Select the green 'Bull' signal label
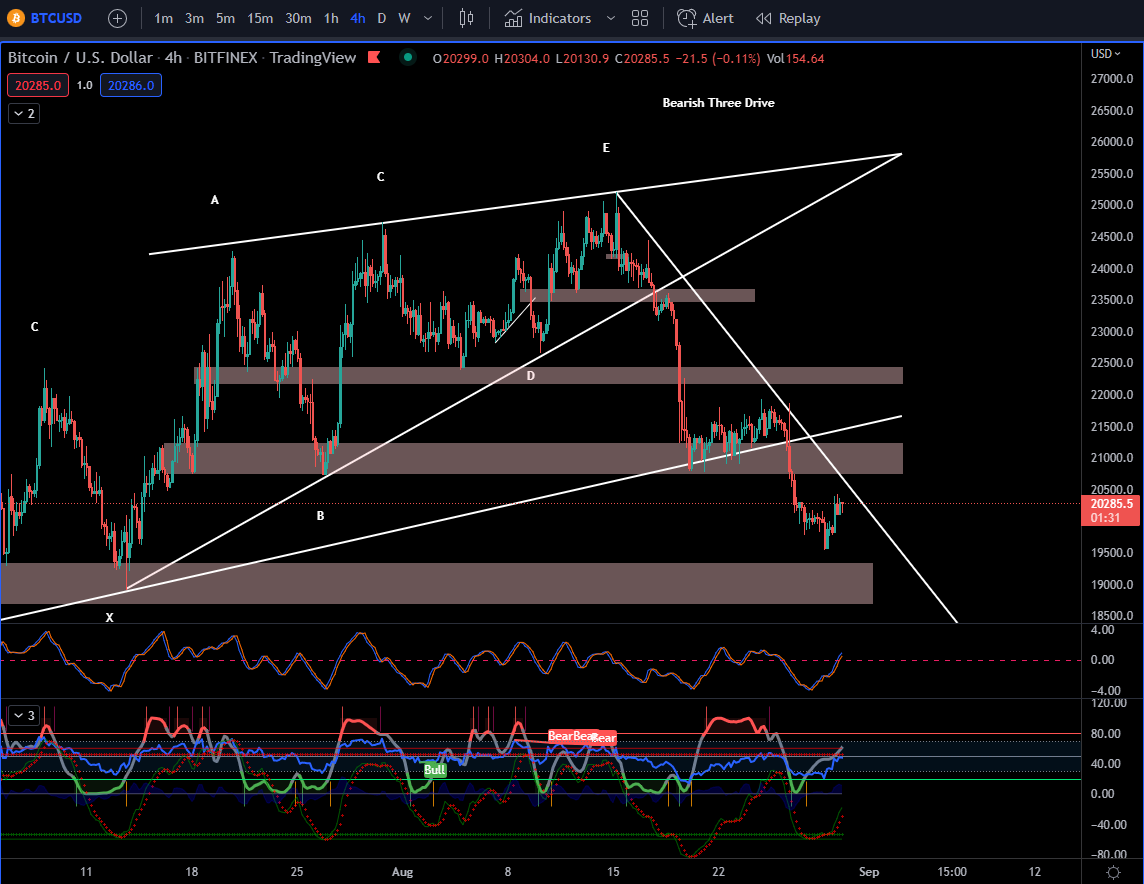 pos(435,770)
